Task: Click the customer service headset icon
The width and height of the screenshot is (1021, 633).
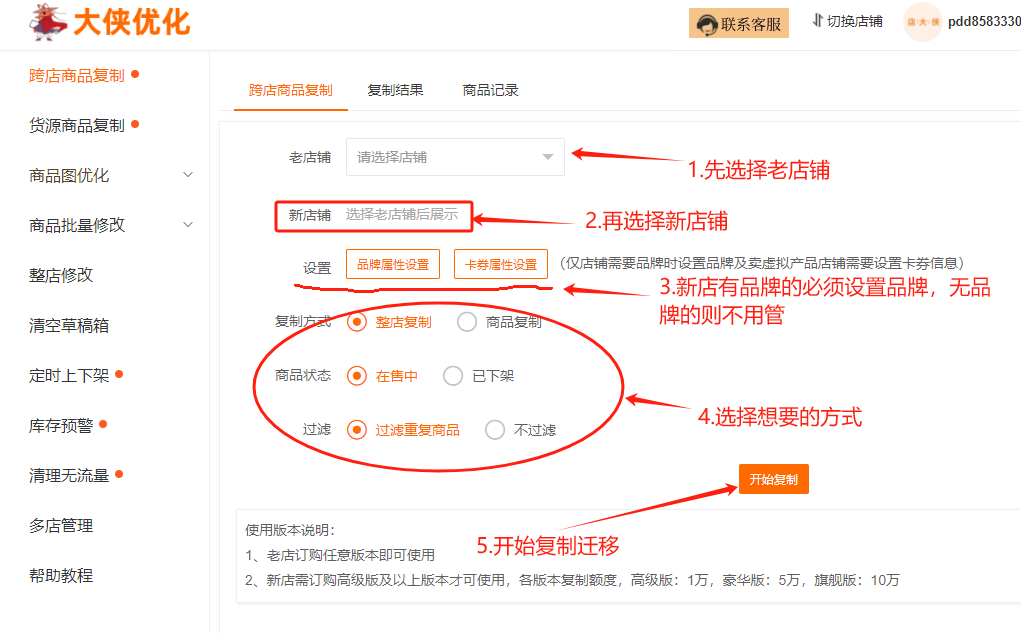Action: 706,25
